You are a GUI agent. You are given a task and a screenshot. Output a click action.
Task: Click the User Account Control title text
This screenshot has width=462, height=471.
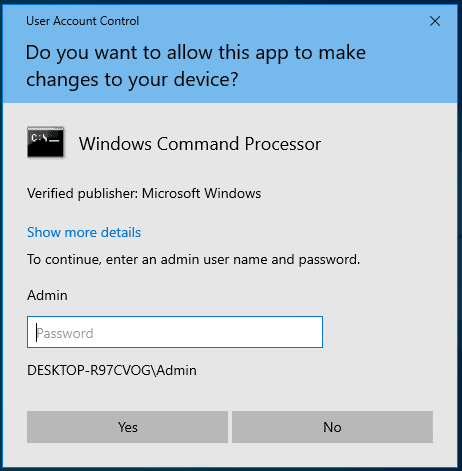pyautogui.click(x=82, y=21)
